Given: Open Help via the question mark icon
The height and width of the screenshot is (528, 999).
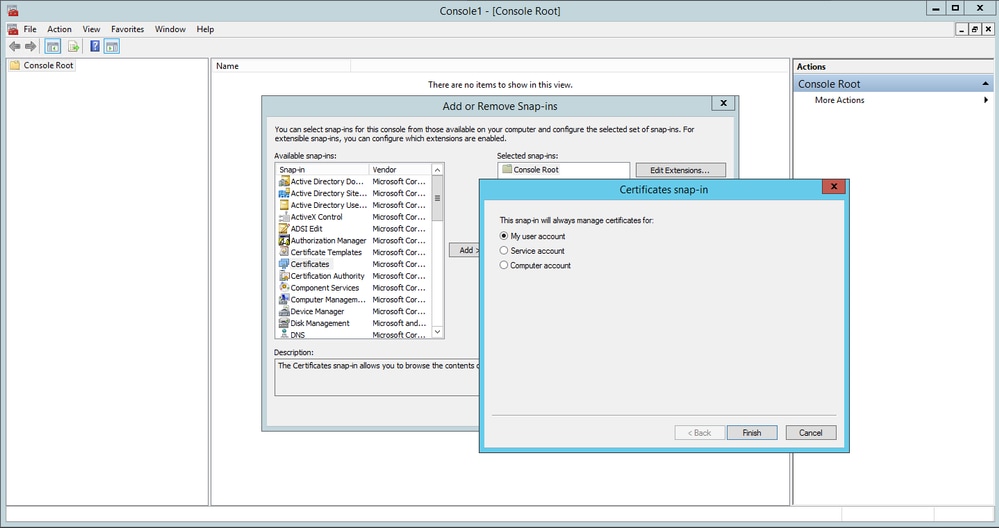Looking at the screenshot, I should pyautogui.click(x=94, y=46).
